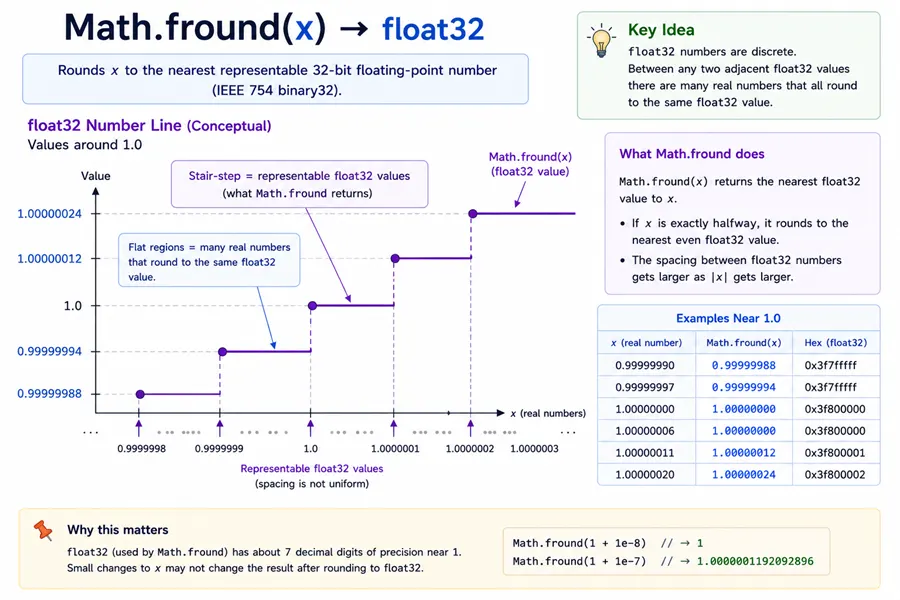Click x-axis tick label 1.0000001
The image size is (900, 600).
pyautogui.click(x=395, y=448)
